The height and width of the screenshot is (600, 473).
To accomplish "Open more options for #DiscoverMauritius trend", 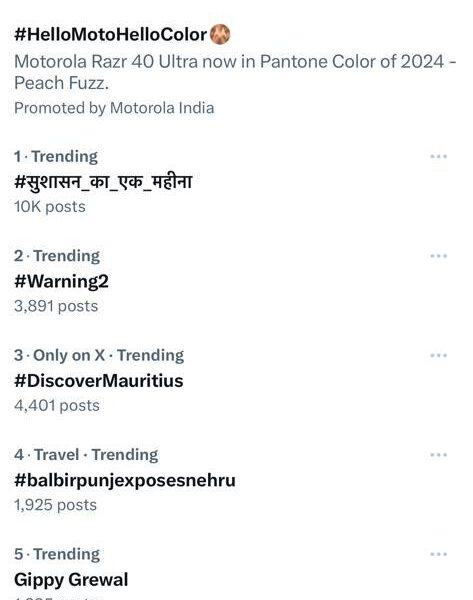I will pos(438,355).
